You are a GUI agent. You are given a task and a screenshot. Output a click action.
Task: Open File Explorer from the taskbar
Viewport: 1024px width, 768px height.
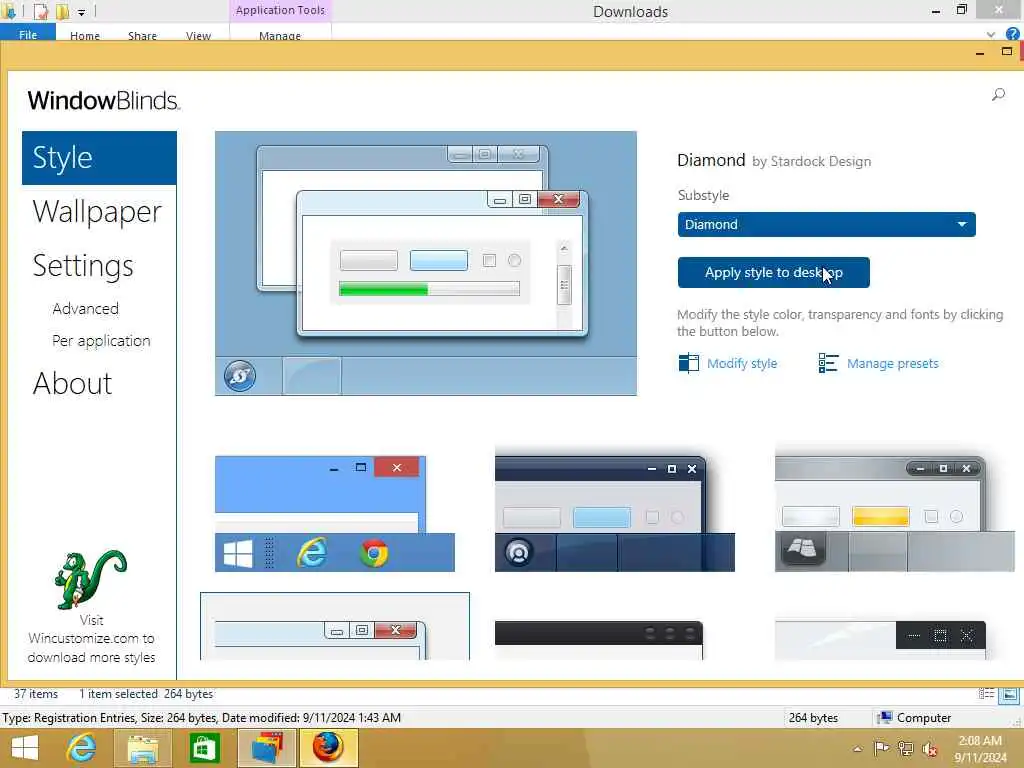click(142, 748)
